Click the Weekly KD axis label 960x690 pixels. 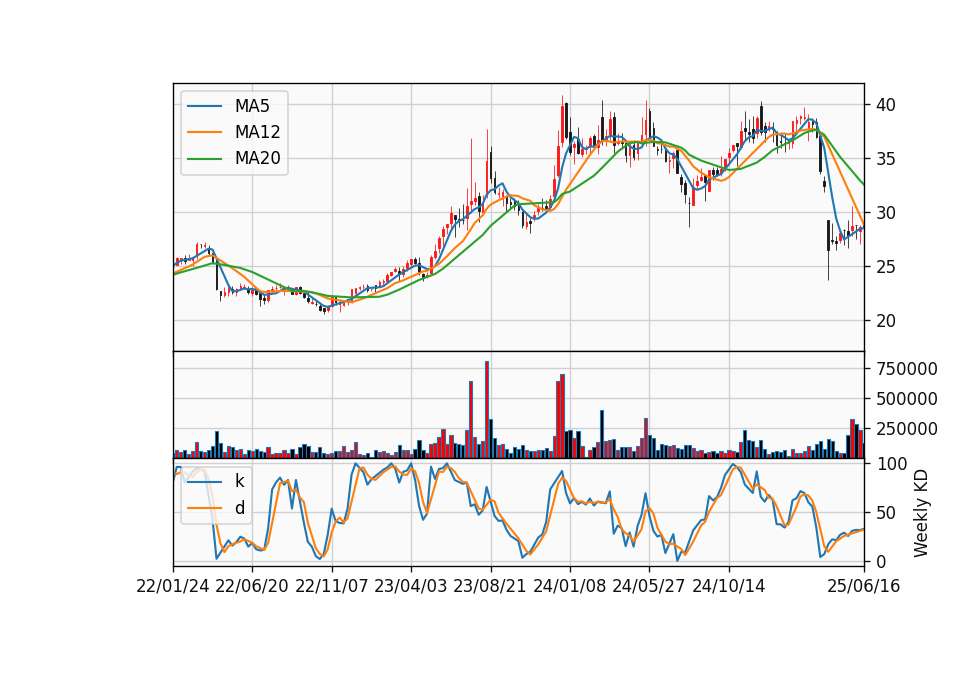(921, 513)
